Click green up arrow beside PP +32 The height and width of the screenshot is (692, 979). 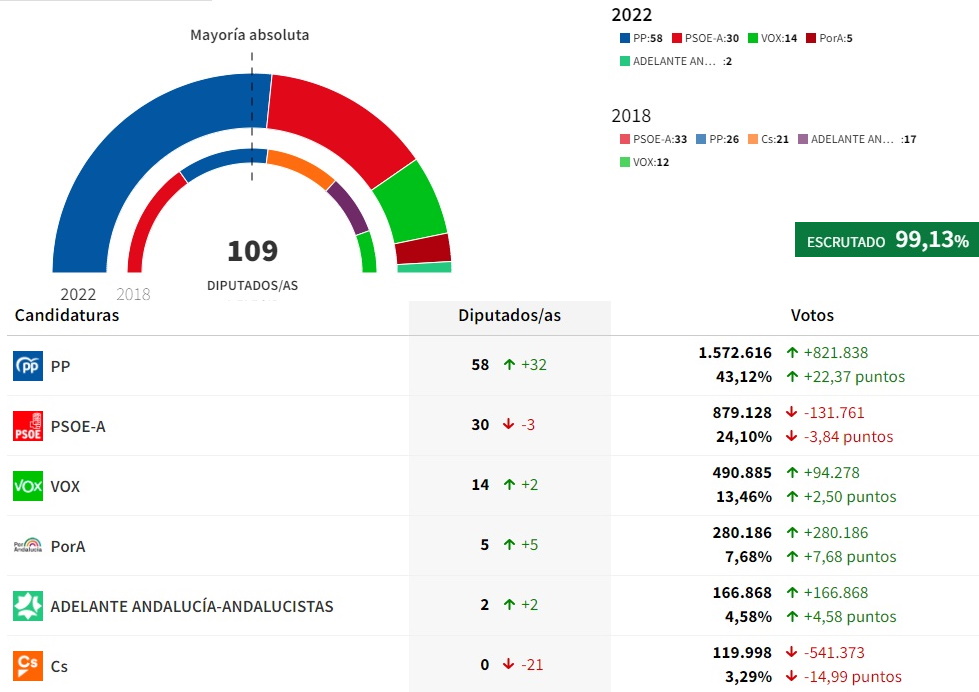point(509,365)
